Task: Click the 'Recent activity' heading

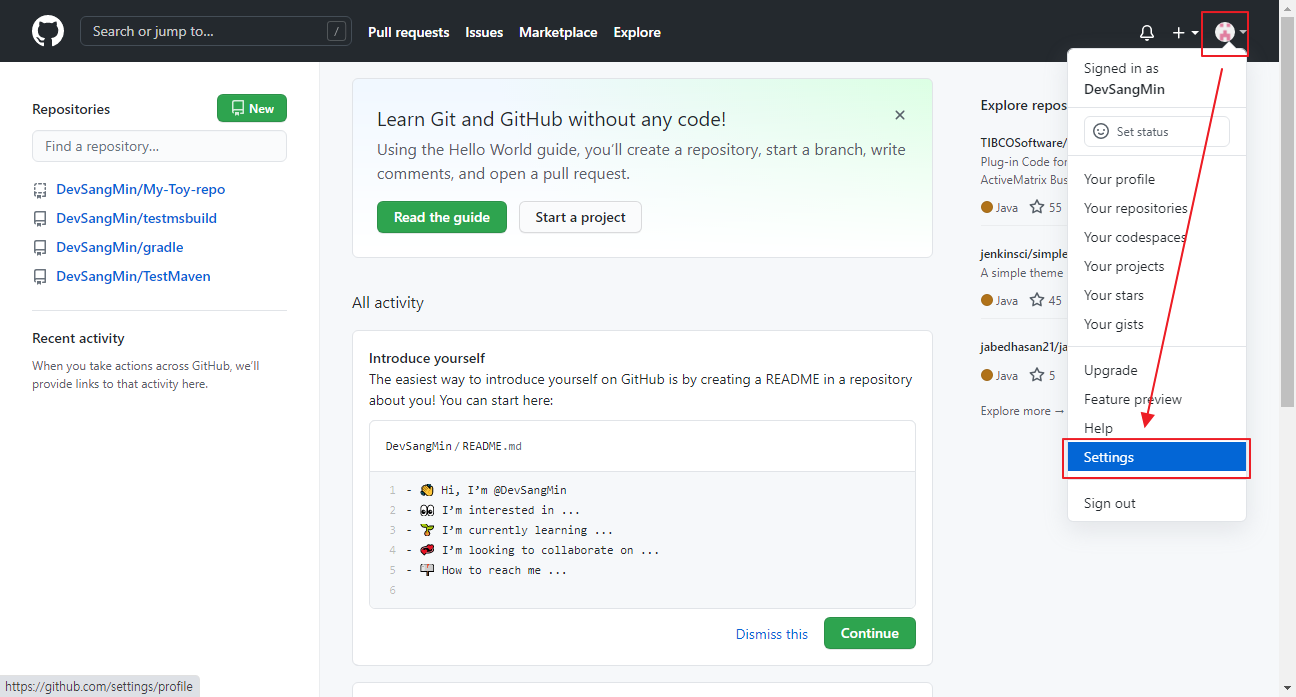Action: [78, 338]
